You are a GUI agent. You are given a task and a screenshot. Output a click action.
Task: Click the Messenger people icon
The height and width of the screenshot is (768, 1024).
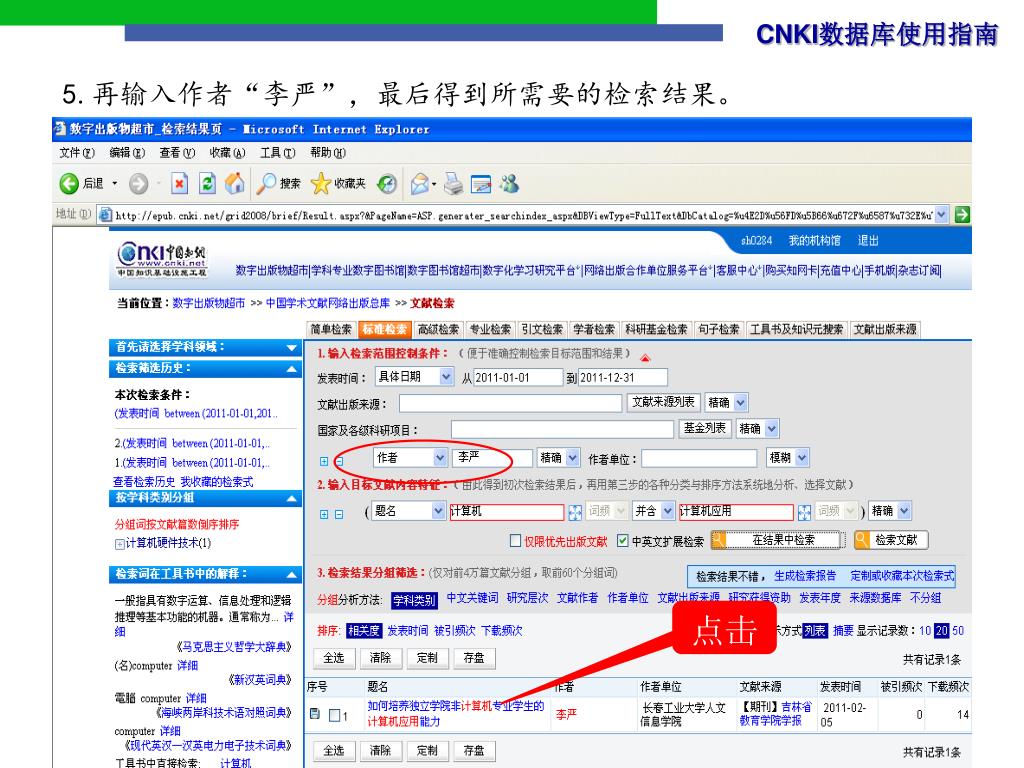(x=509, y=184)
